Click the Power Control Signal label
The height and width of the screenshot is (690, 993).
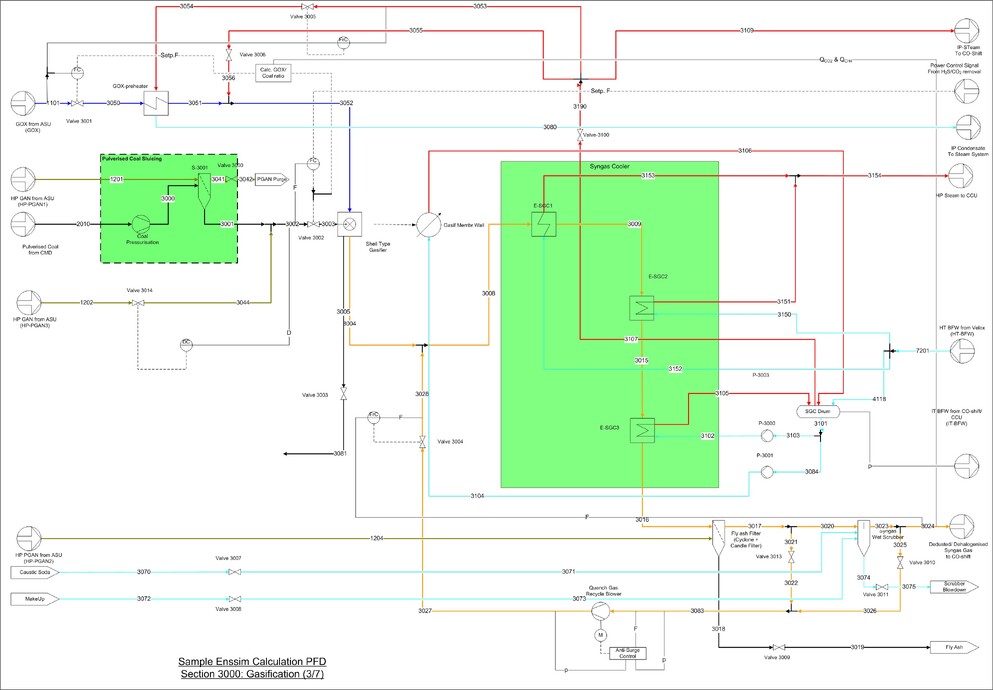click(x=954, y=69)
